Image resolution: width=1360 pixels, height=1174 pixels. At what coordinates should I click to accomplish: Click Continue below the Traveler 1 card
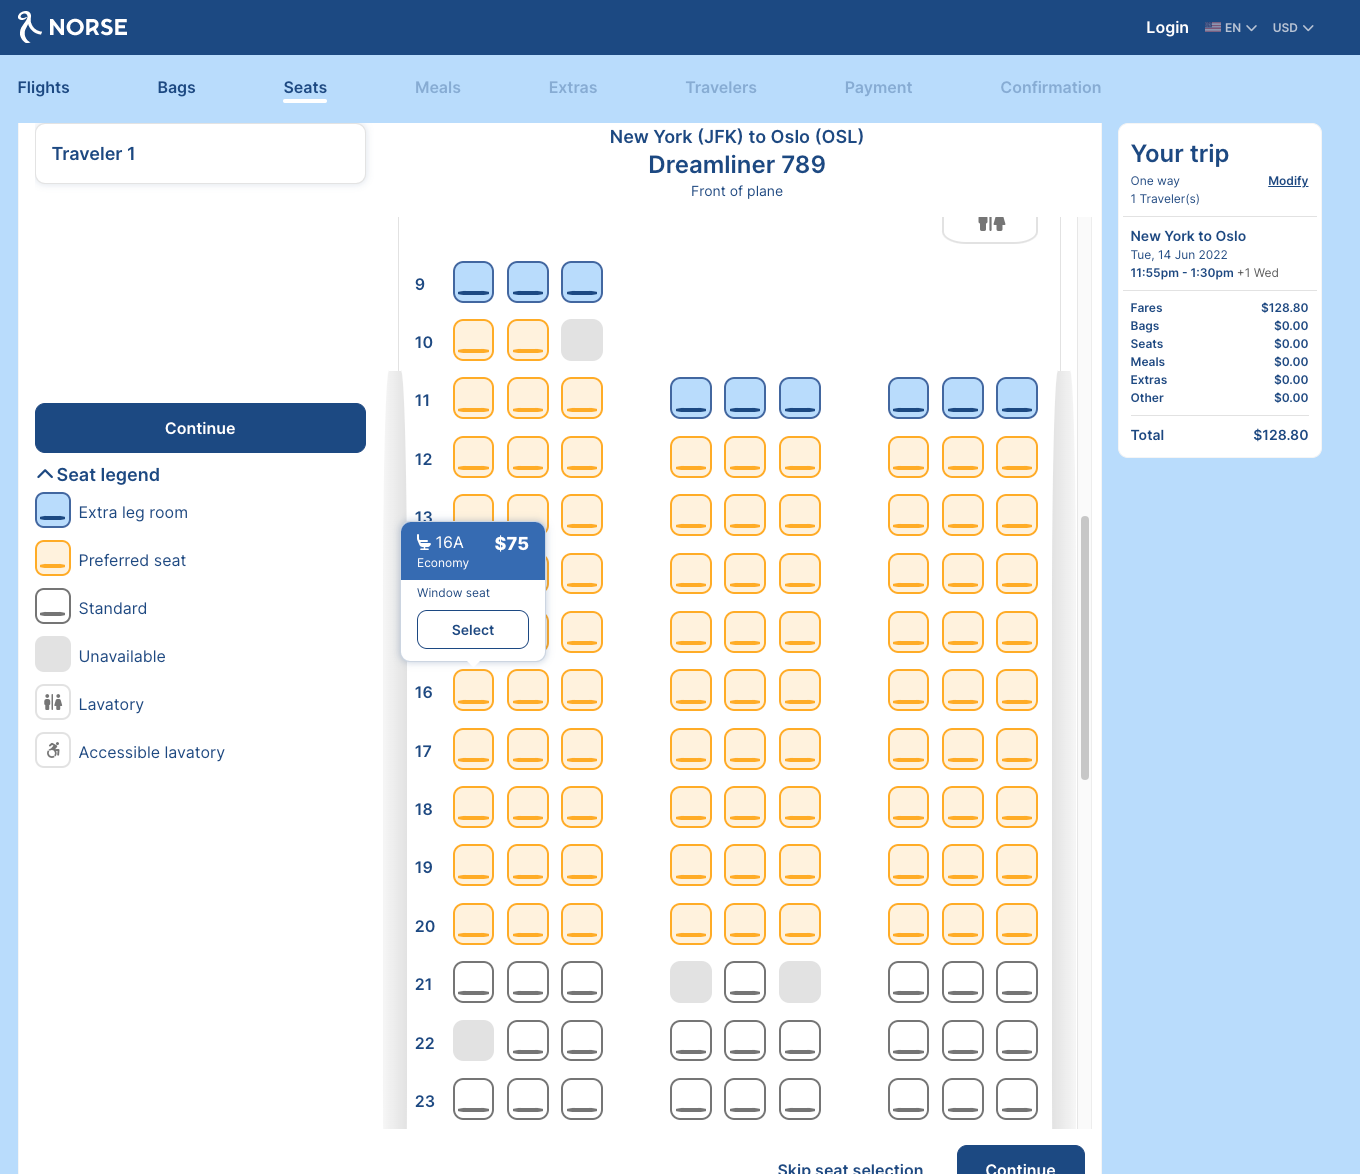(x=200, y=428)
